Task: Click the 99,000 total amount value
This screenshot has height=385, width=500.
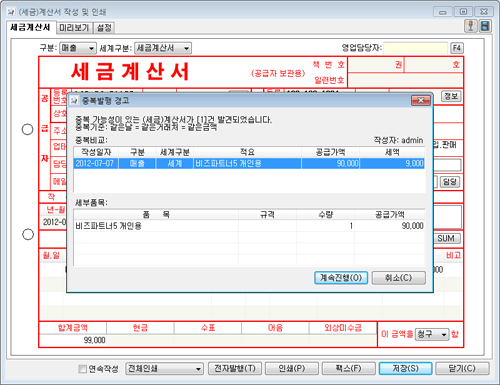Action: (x=94, y=340)
